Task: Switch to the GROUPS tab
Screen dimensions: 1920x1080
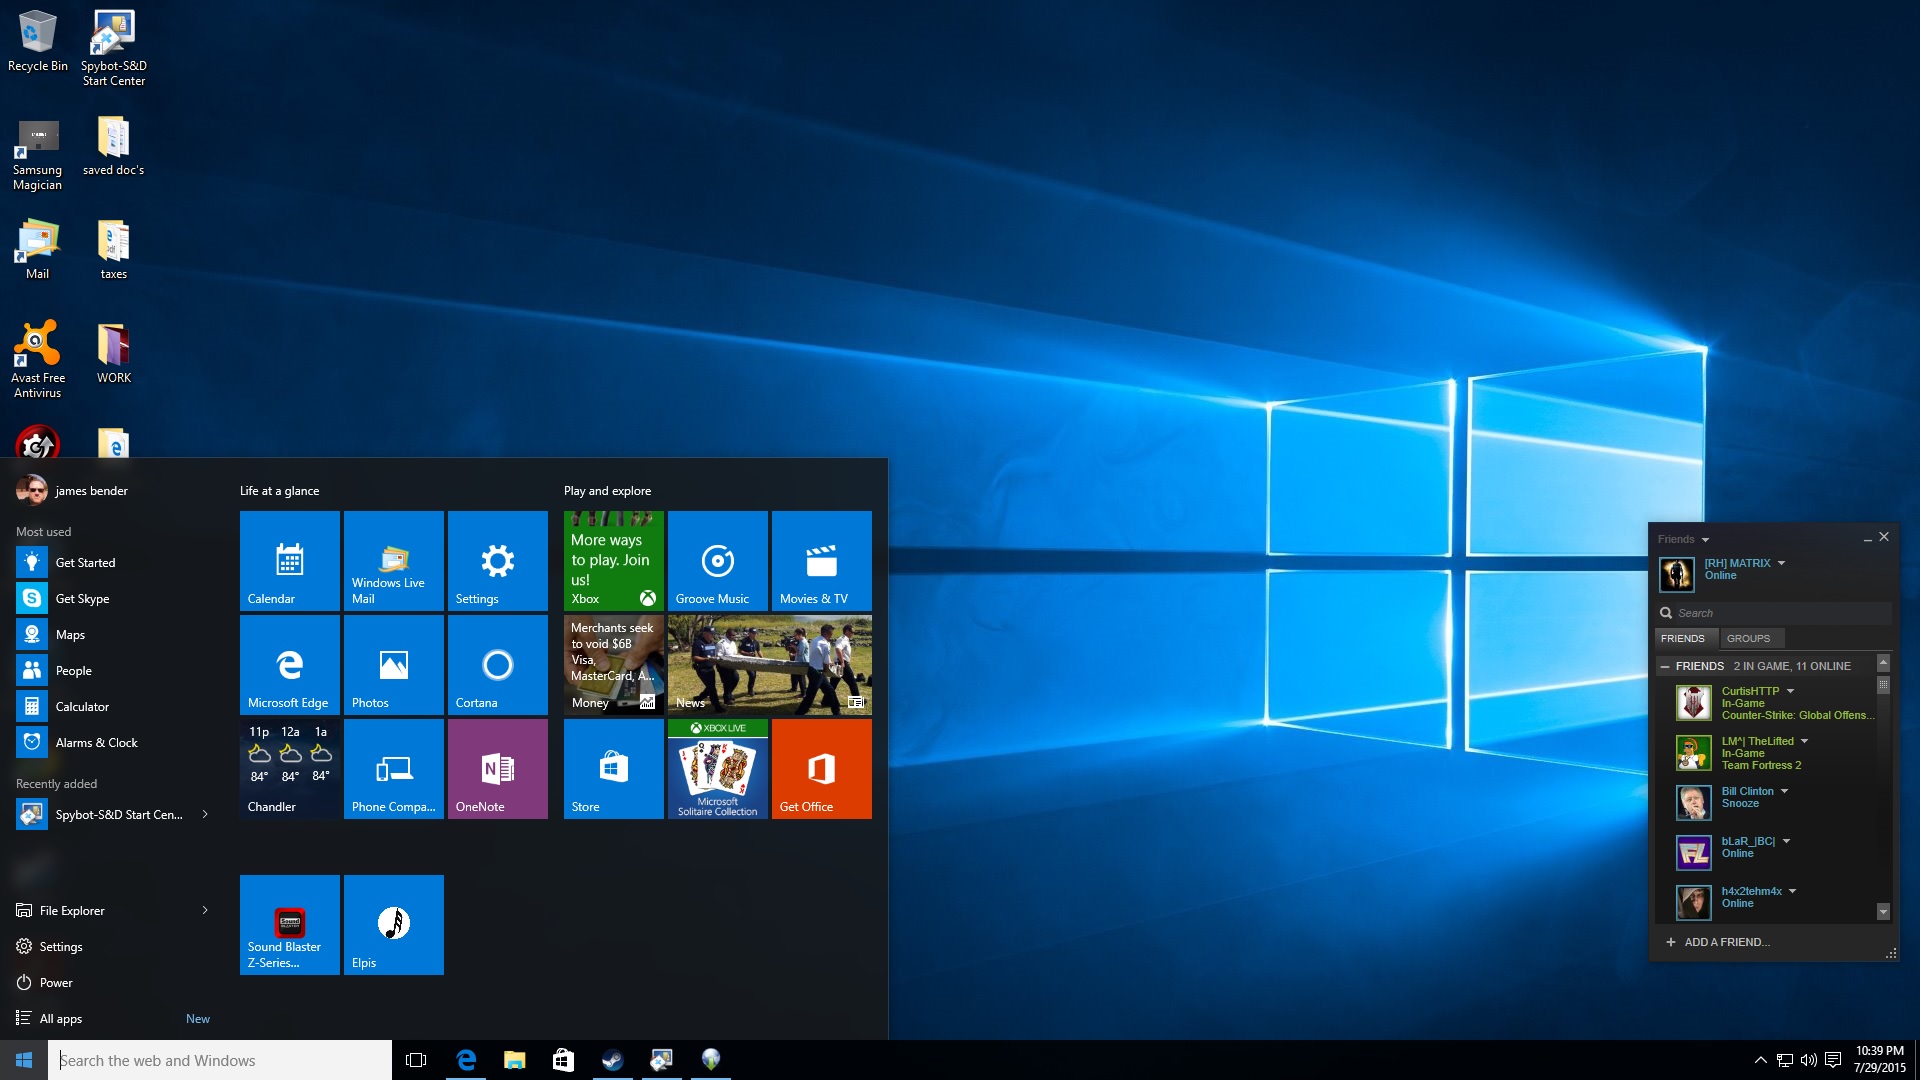Action: tap(1748, 638)
